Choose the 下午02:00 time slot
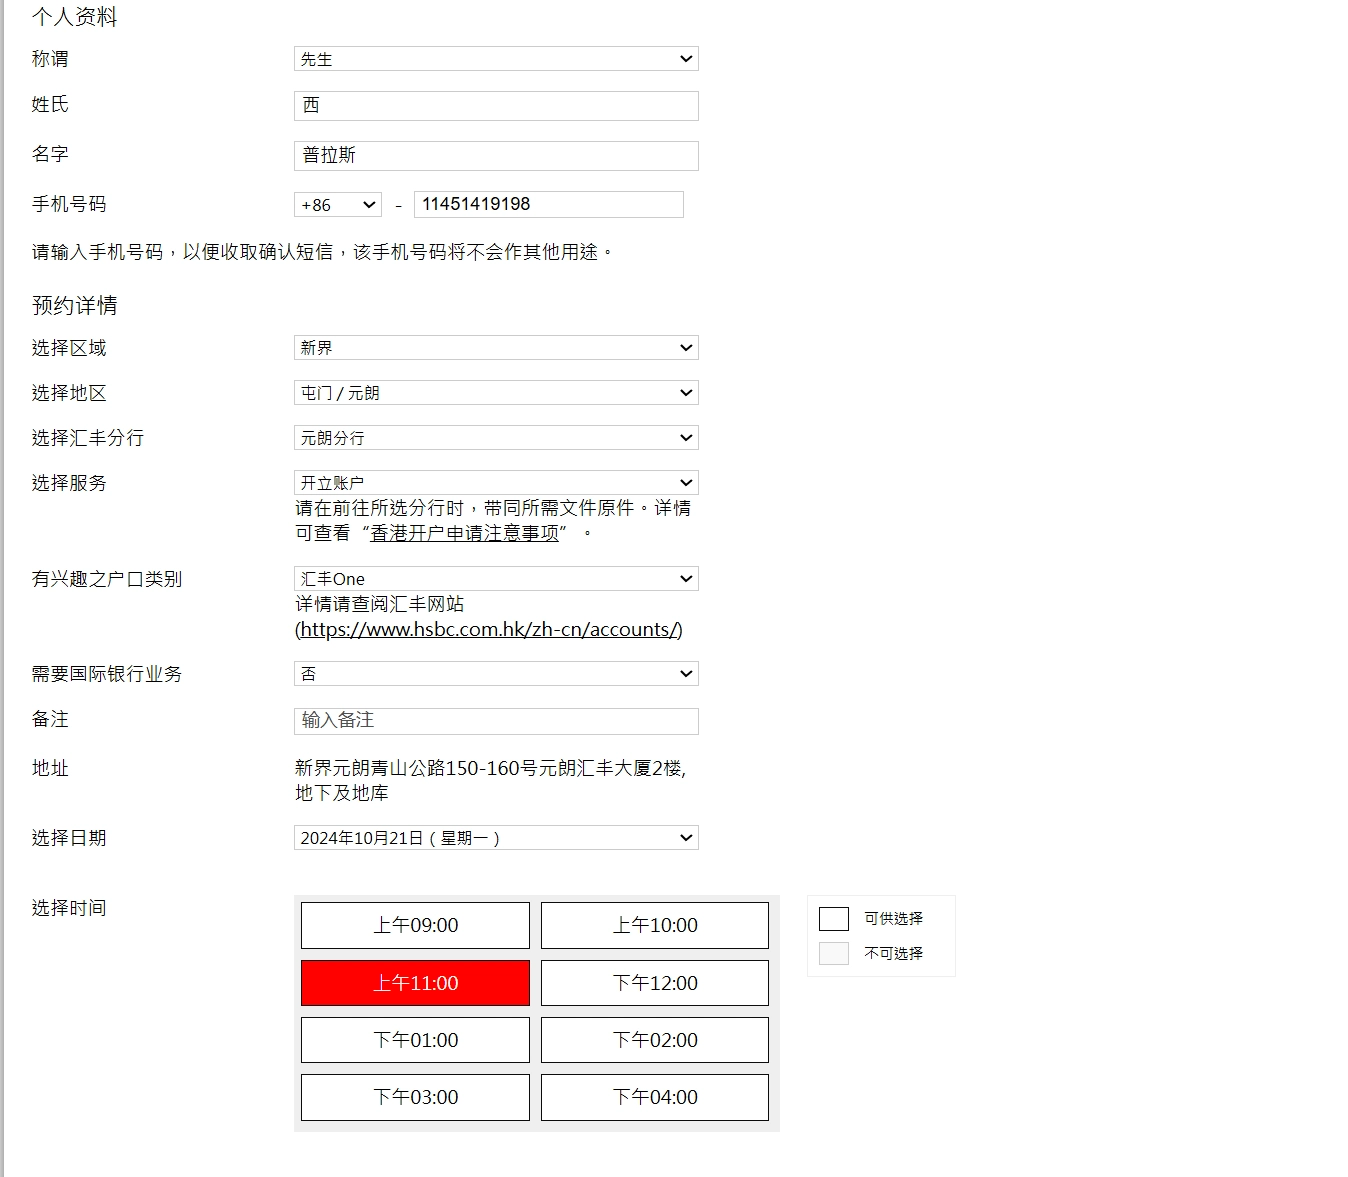Screen dimensions: 1348x1177 coord(655,1040)
